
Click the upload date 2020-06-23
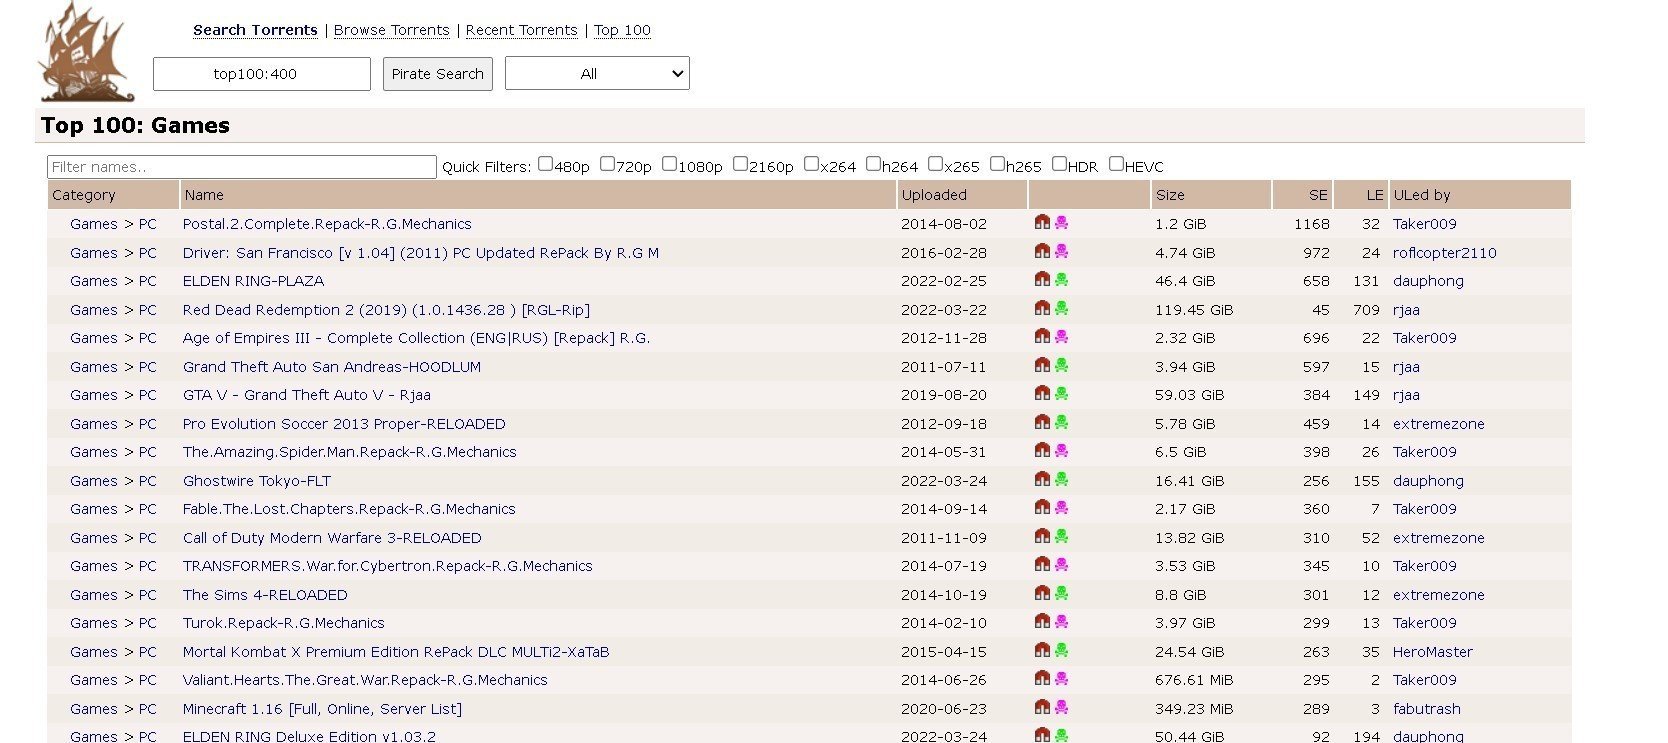point(943,709)
